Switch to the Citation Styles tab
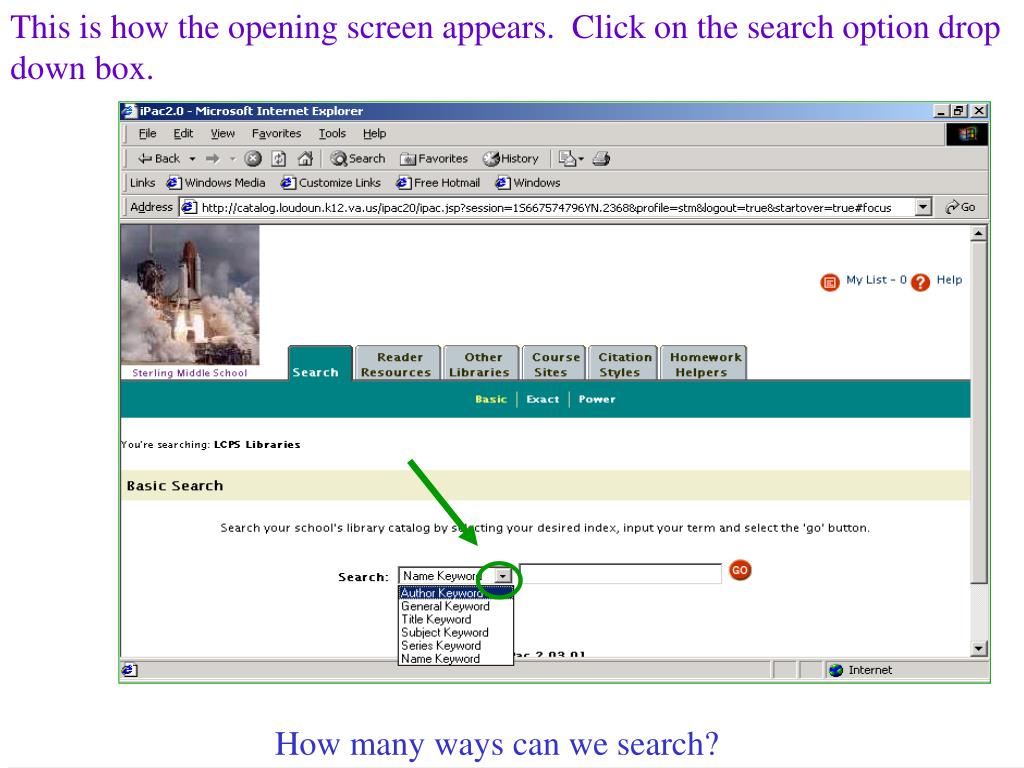 (x=623, y=364)
